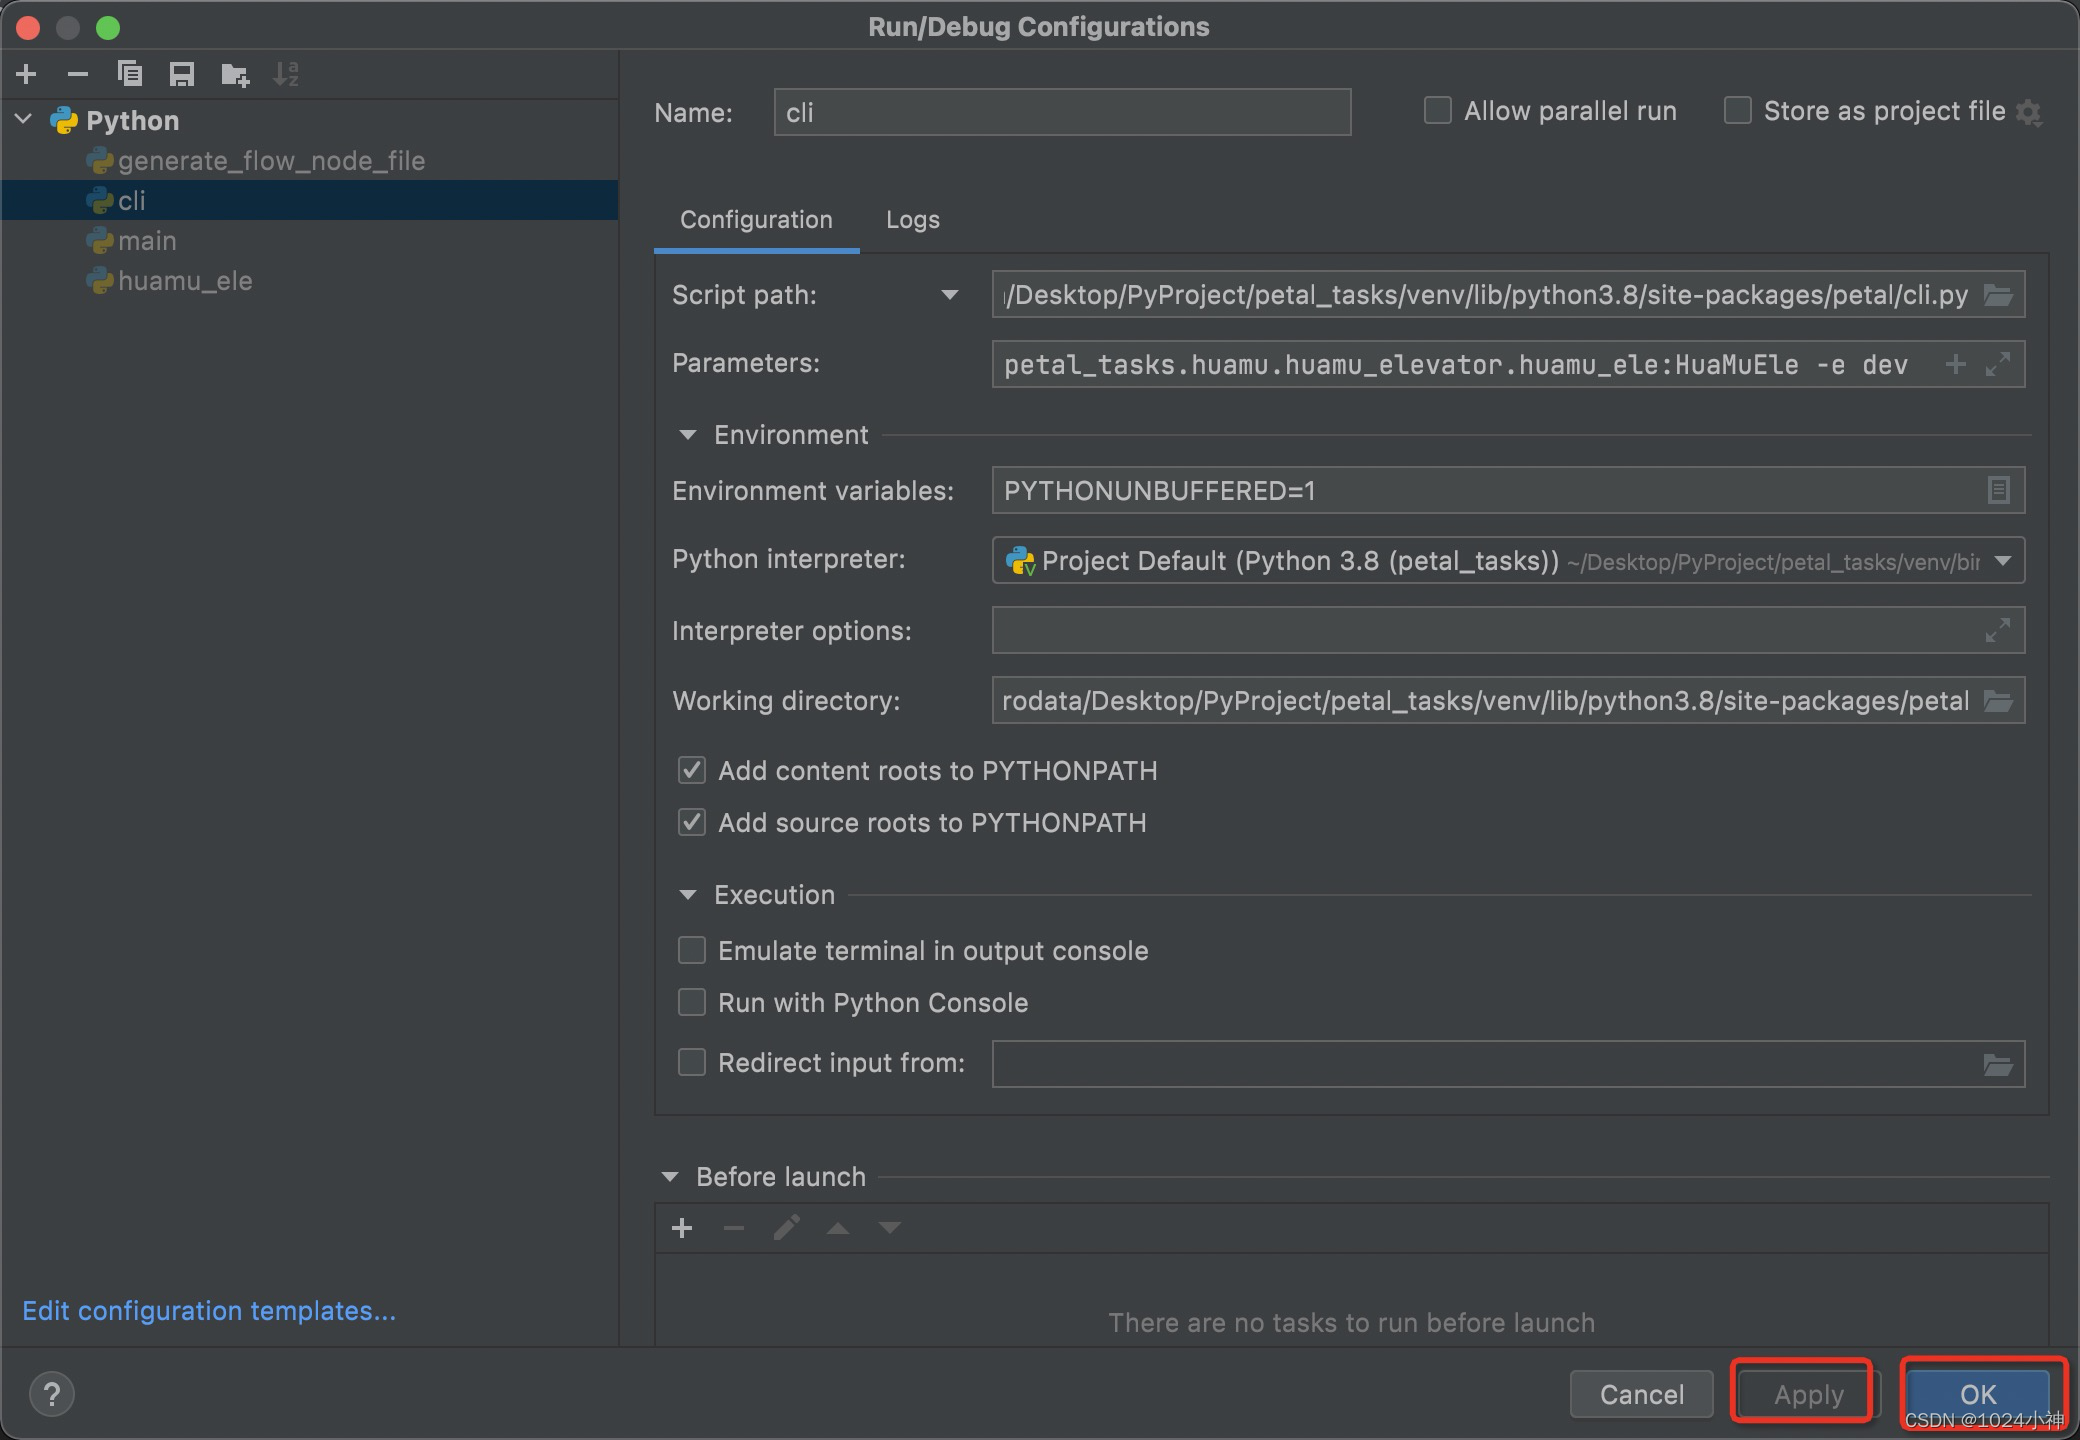Enable Allow parallel run checkbox

[x=1438, y=111]
